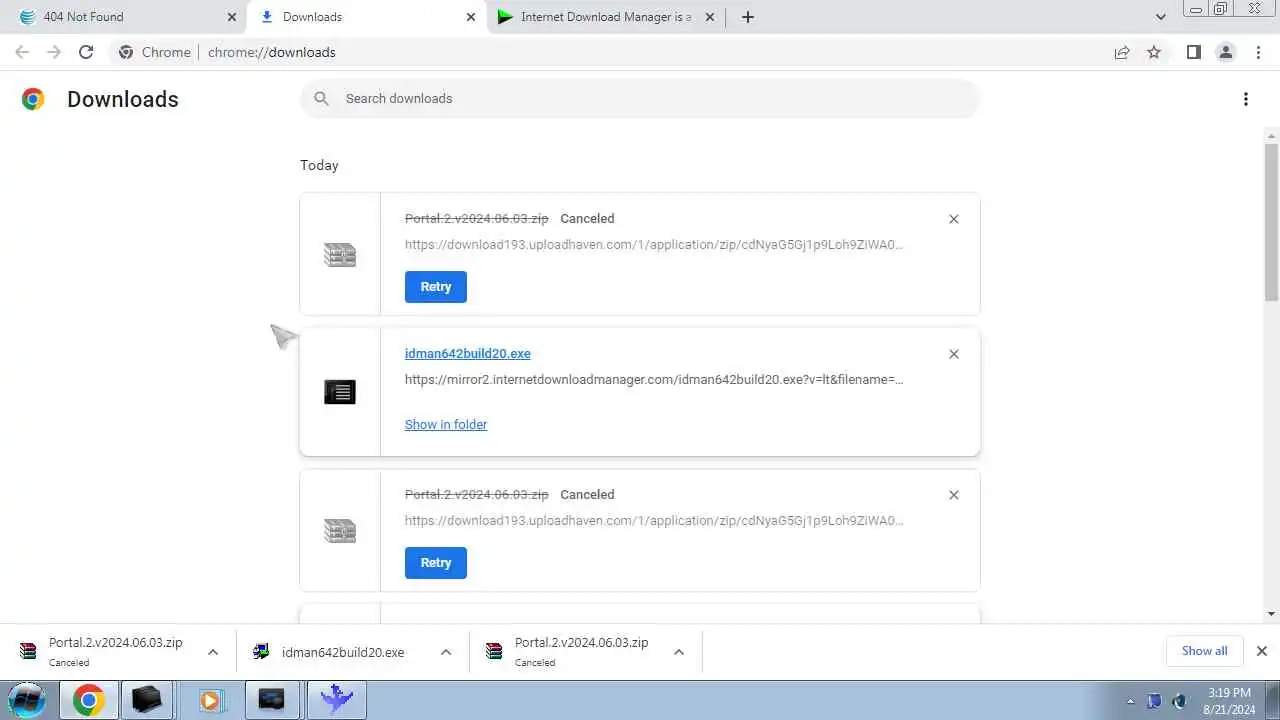Click the blue bird app taskbar icon
The image size is (1280, 720).
pos(337,700)
